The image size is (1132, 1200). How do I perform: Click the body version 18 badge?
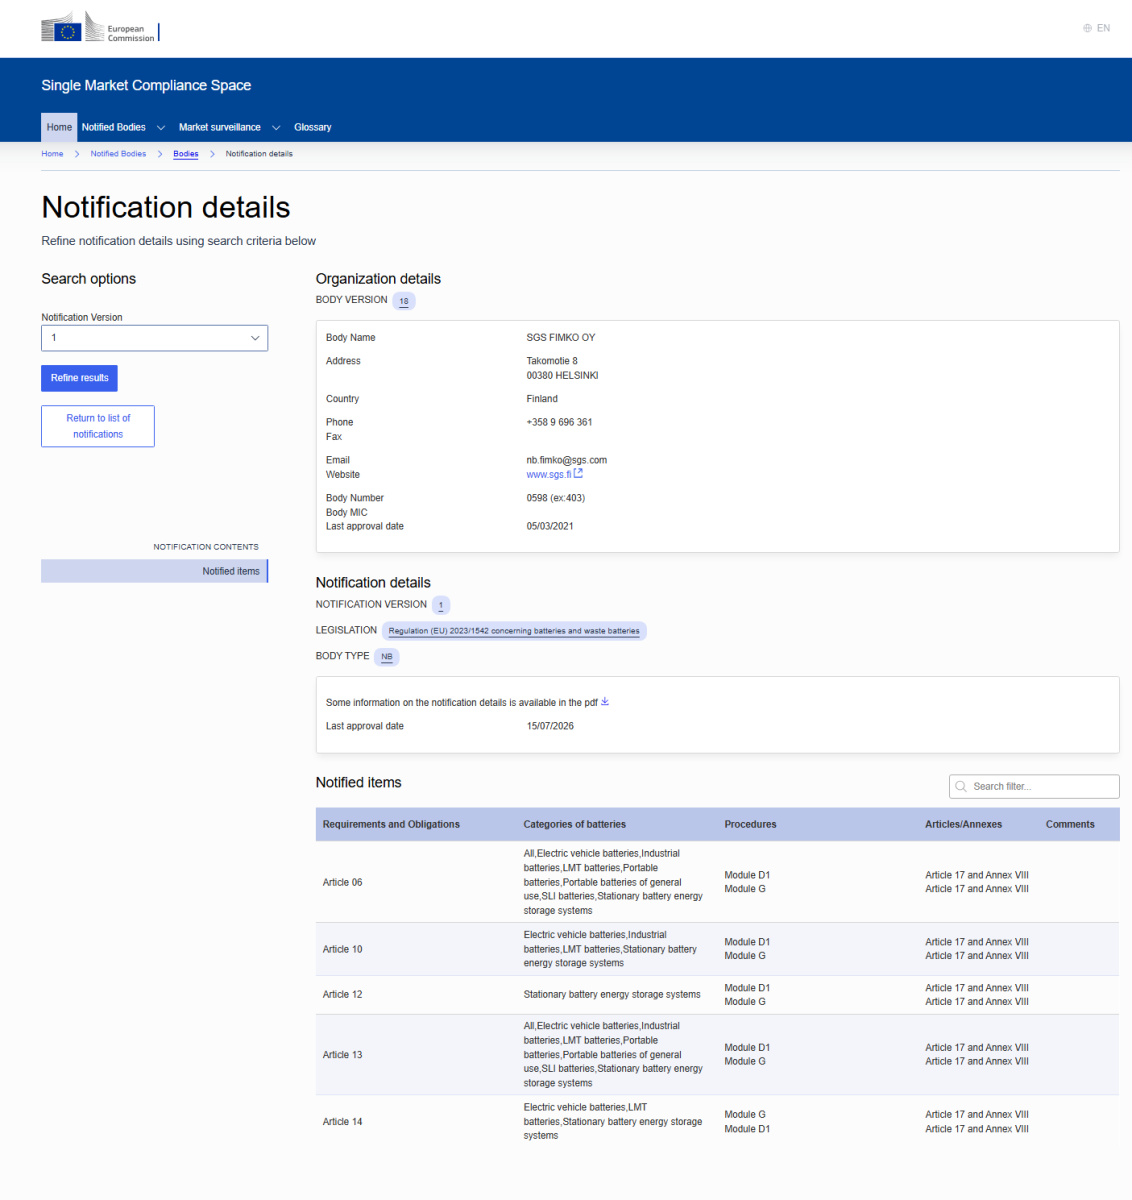(404, 301)
